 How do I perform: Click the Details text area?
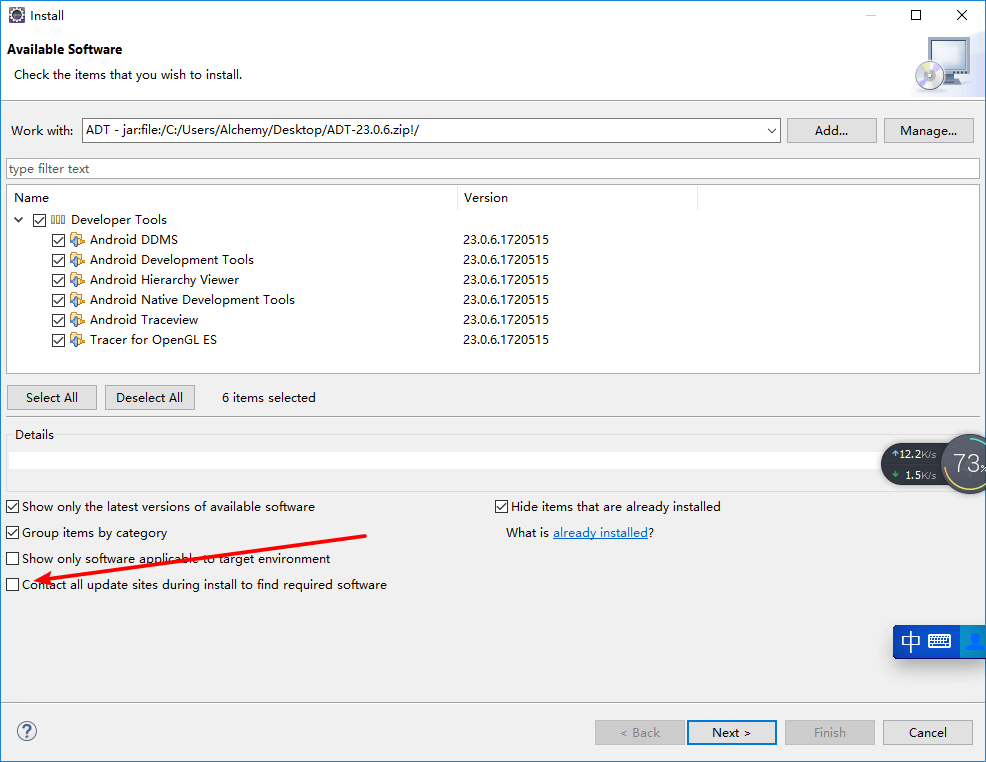click(445, 460)
